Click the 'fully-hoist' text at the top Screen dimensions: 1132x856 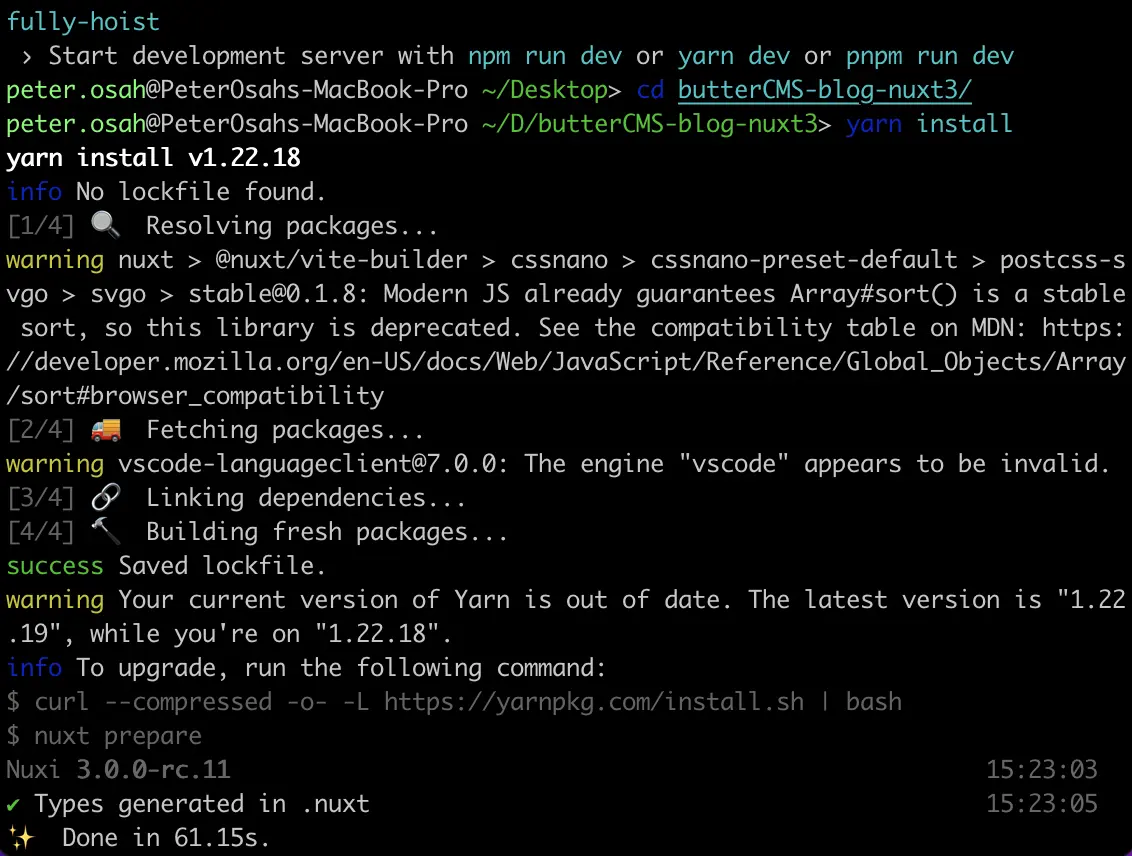pos(83,22)
